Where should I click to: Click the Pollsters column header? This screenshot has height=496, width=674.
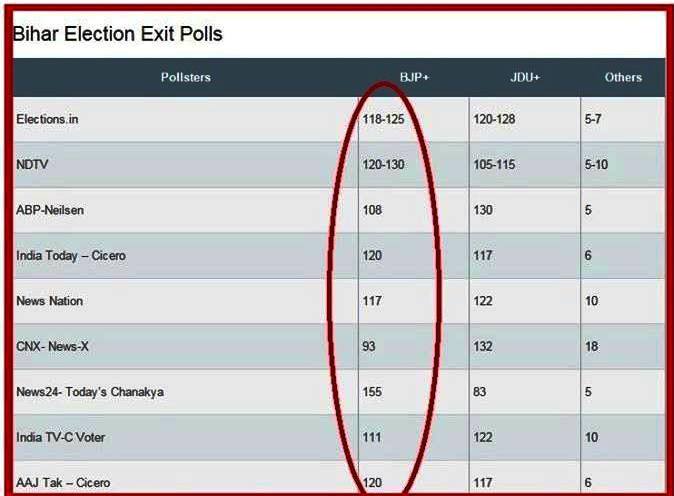tap(185, 77)
